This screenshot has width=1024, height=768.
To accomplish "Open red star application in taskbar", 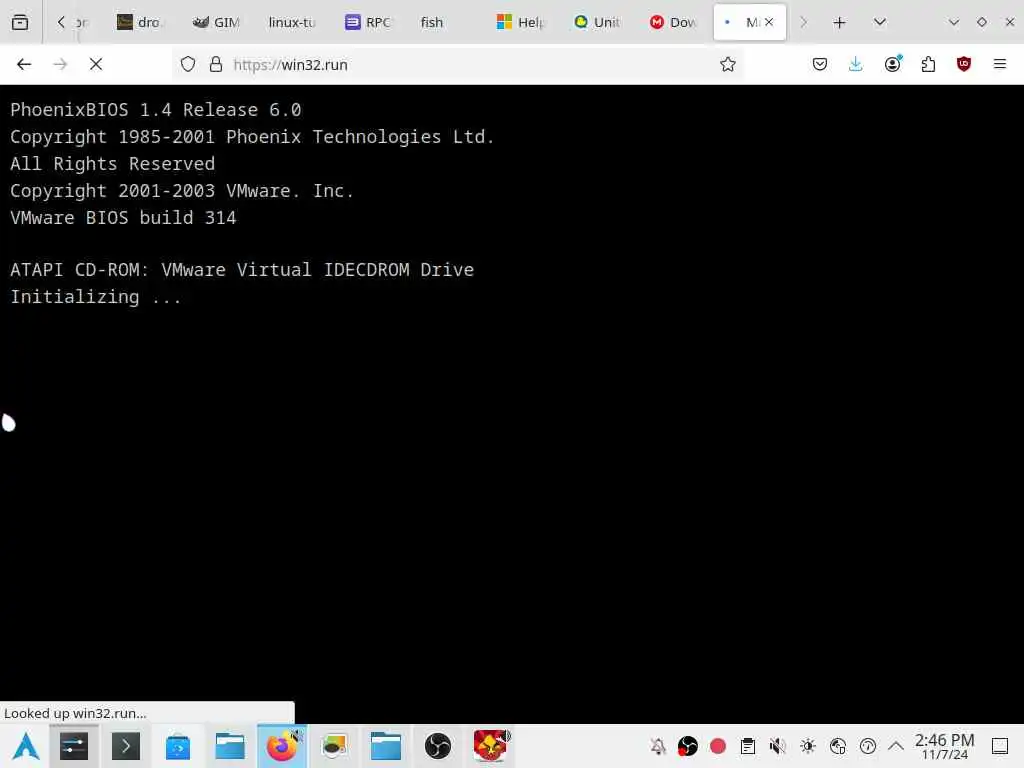I will 490,746.
